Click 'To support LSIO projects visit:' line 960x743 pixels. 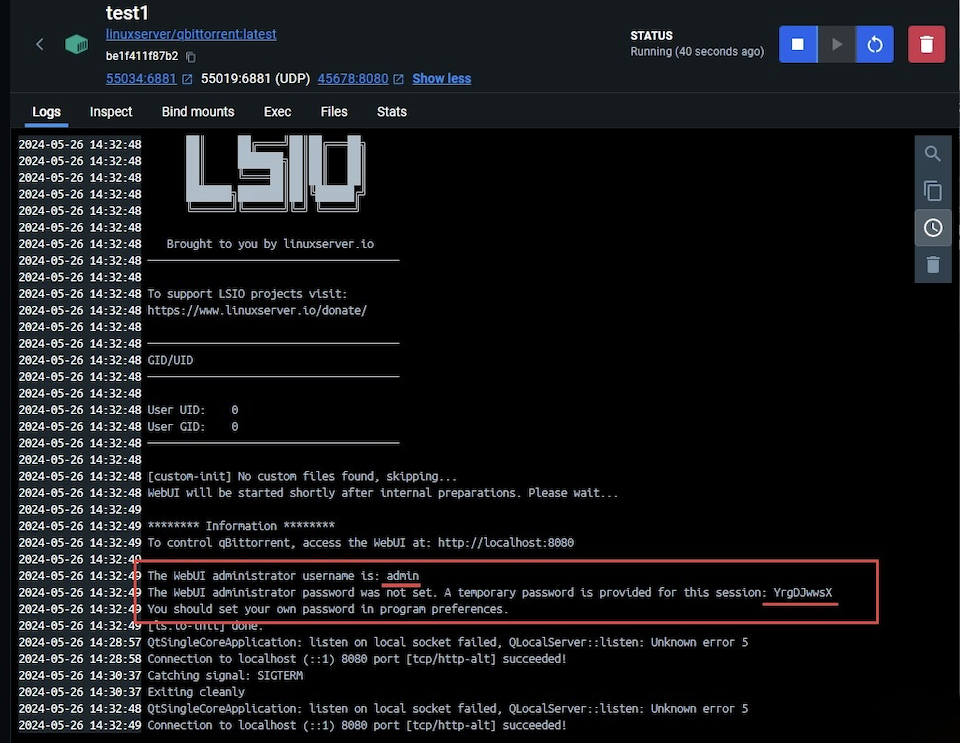pos(247,294)
